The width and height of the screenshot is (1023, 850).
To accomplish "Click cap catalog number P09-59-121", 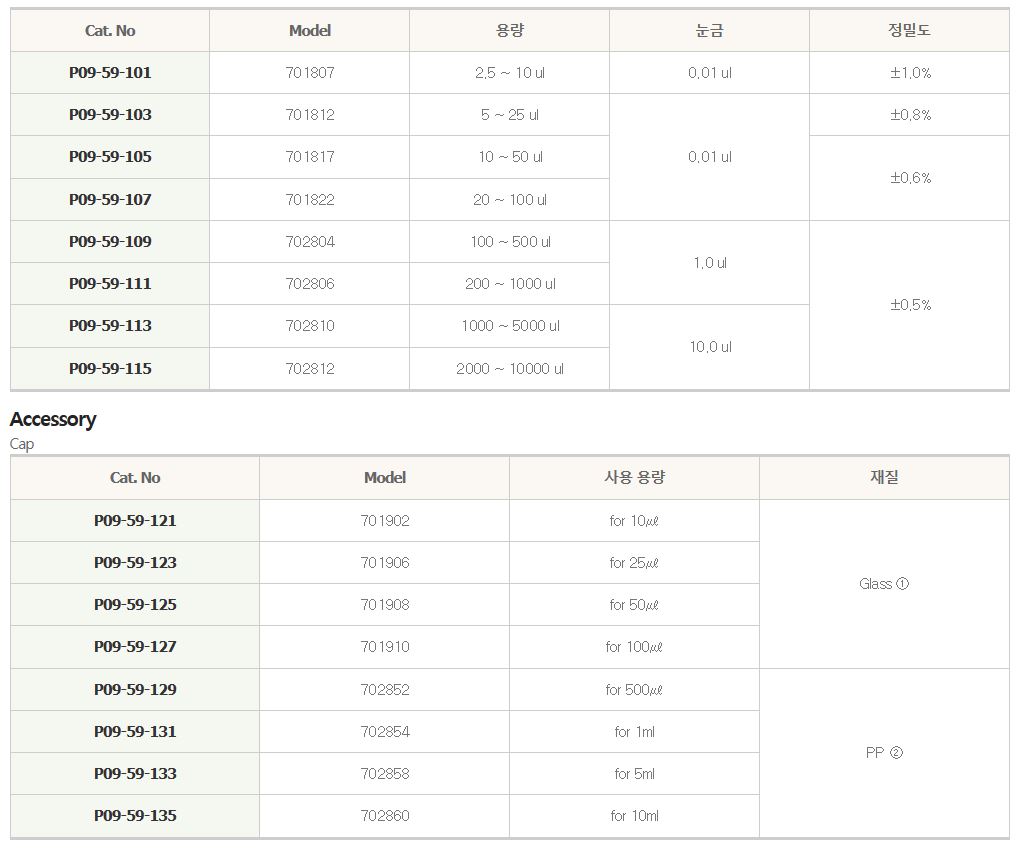I will (135, 521).
